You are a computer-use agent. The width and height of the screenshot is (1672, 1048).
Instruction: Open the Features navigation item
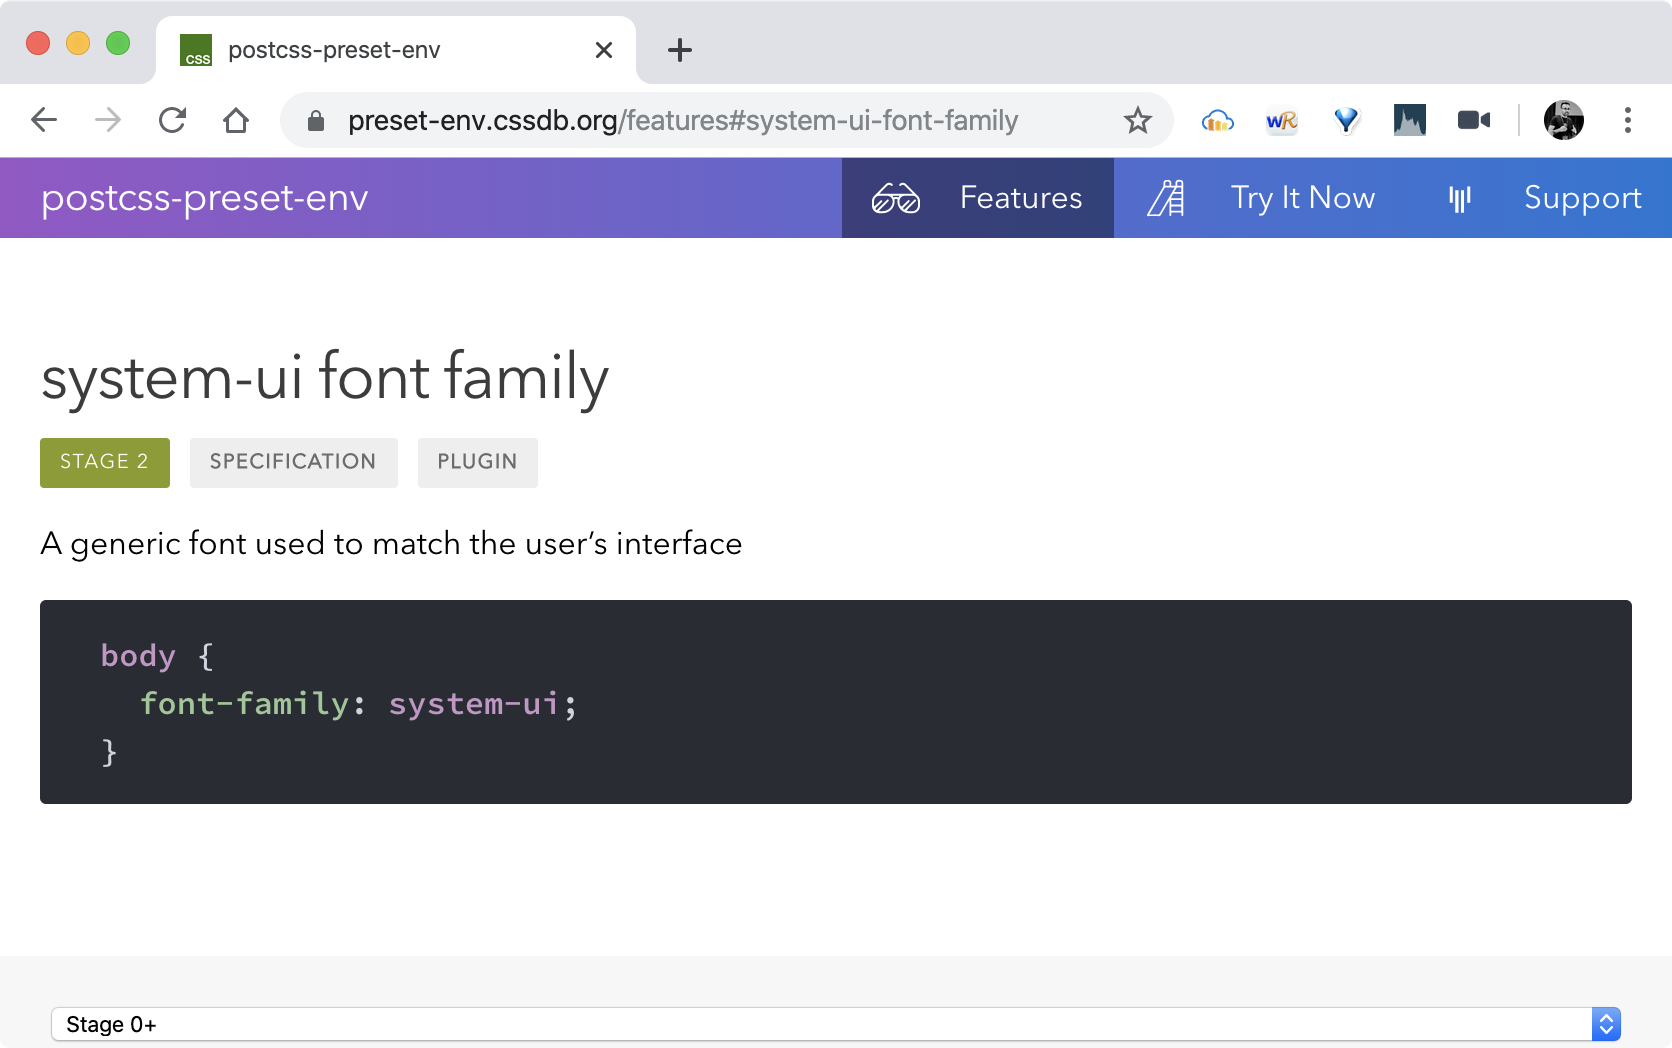[x=978, y=198]
